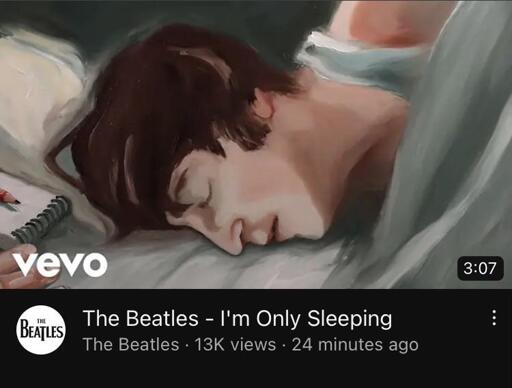Click the small "THE" text in the Beatles logo

point(41,321)
